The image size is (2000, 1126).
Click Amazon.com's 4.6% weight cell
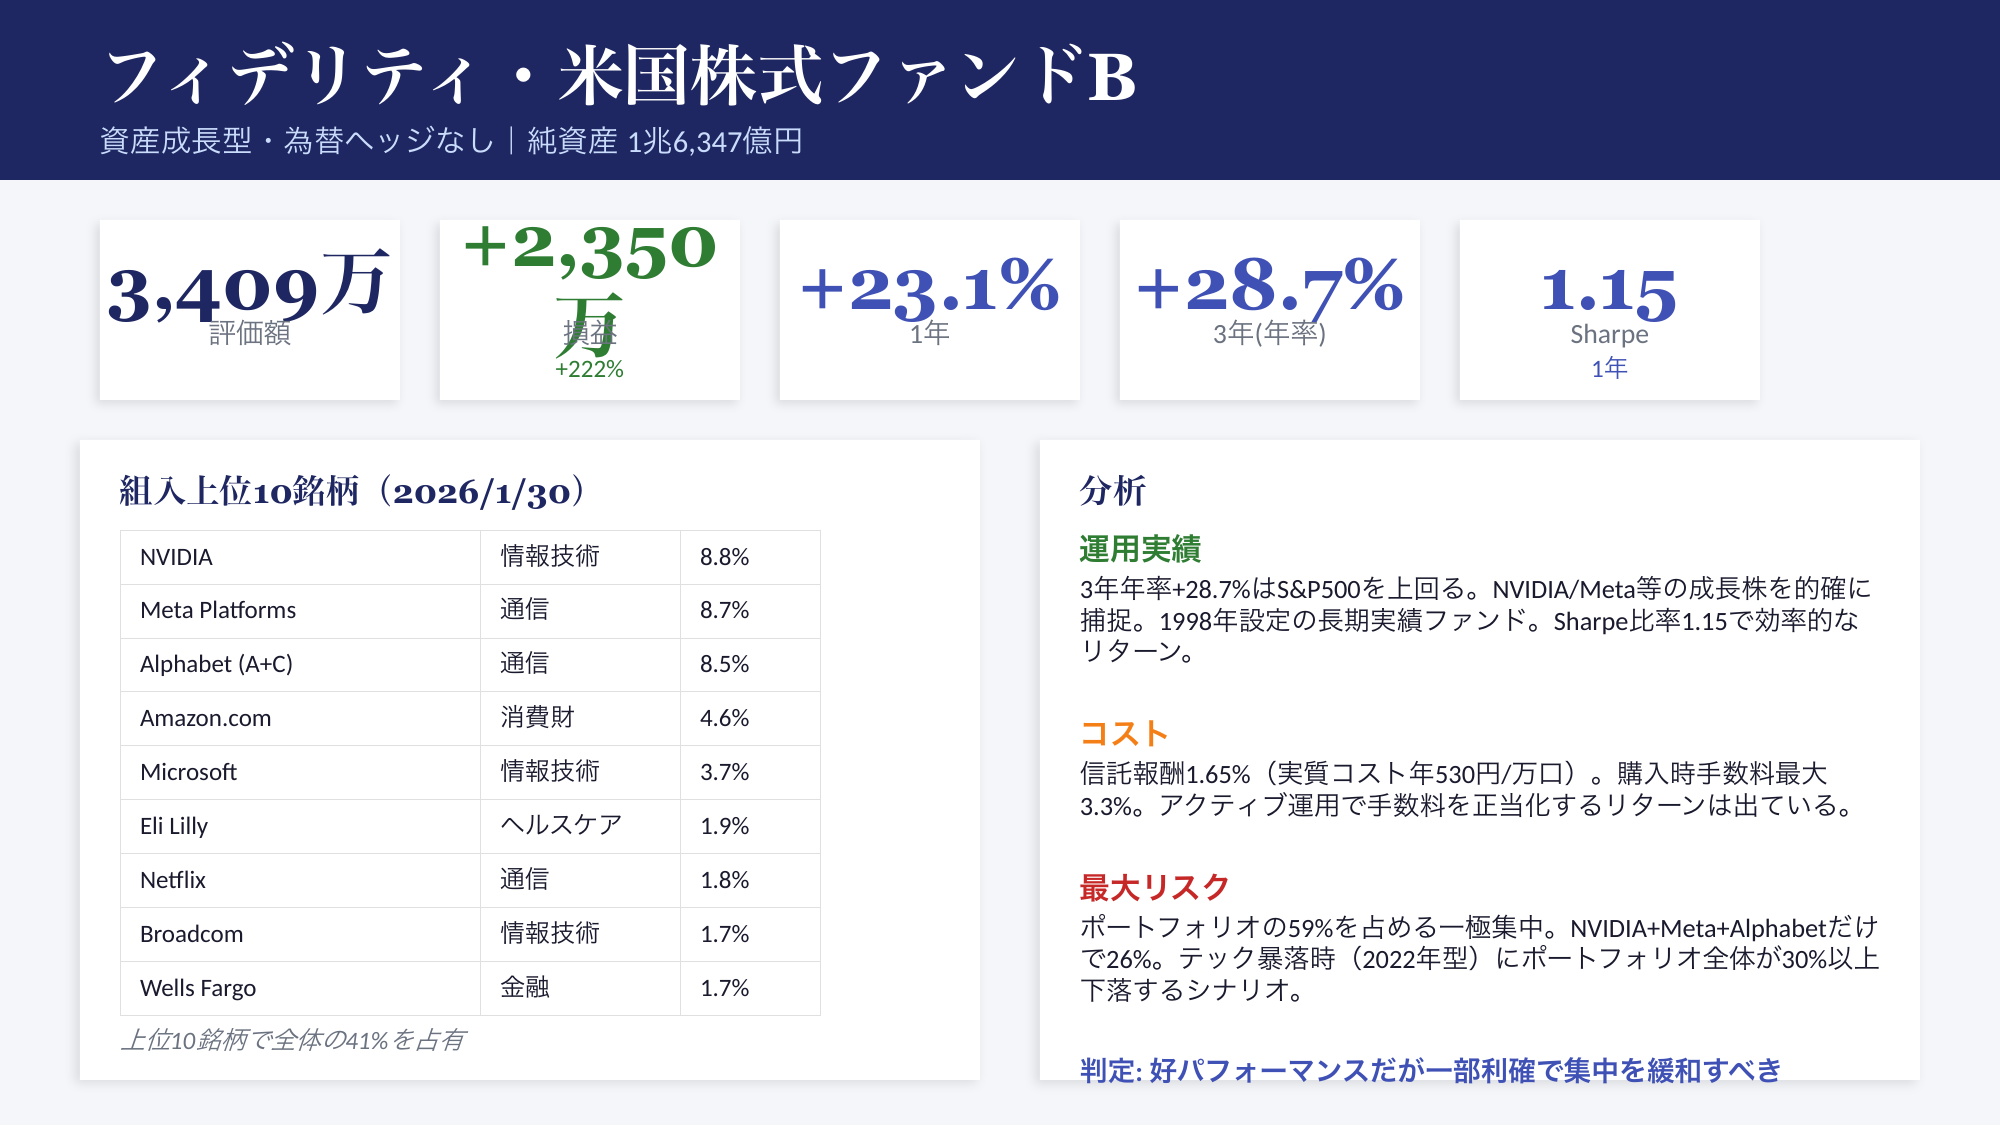click(x=724, y=718)
